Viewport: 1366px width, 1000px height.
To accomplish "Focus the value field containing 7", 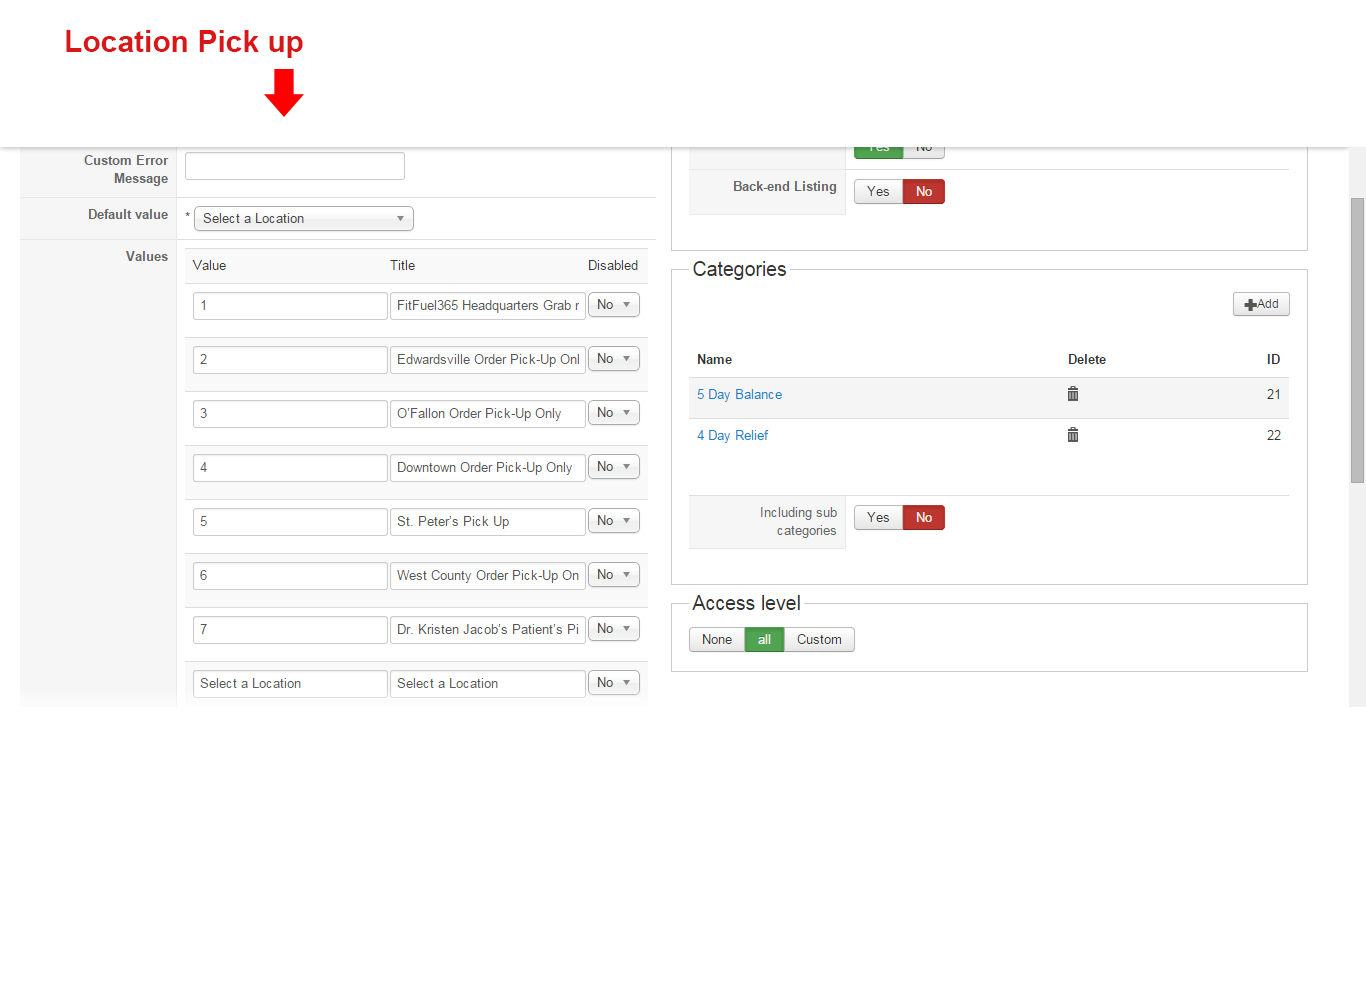I will point(290,630).
